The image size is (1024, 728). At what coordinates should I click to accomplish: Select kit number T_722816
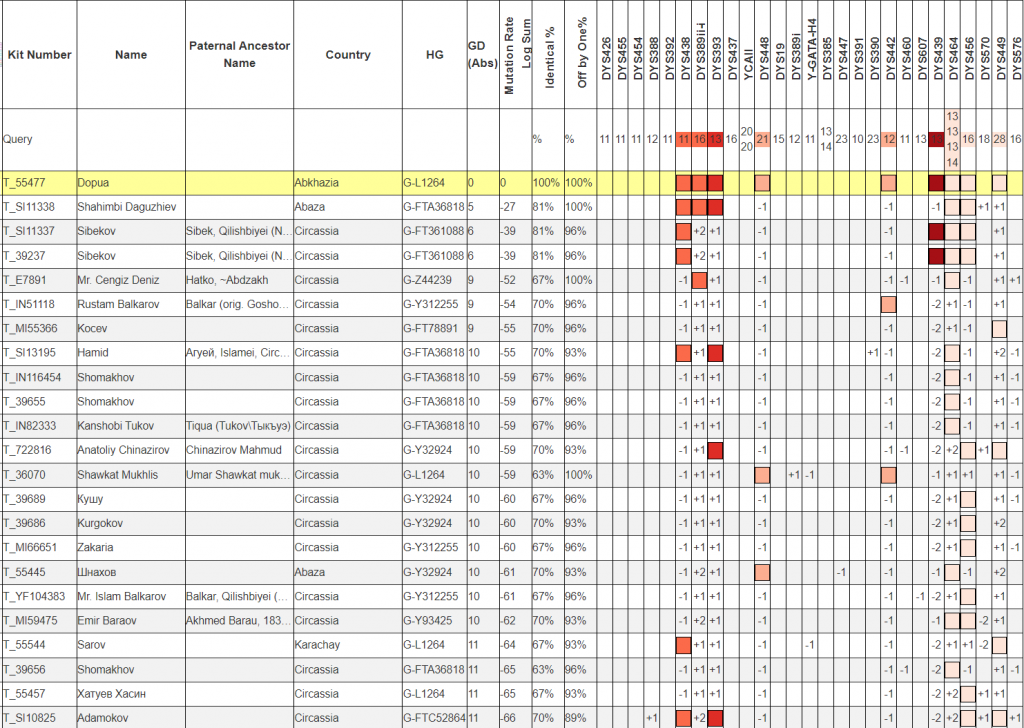[27, 450]
